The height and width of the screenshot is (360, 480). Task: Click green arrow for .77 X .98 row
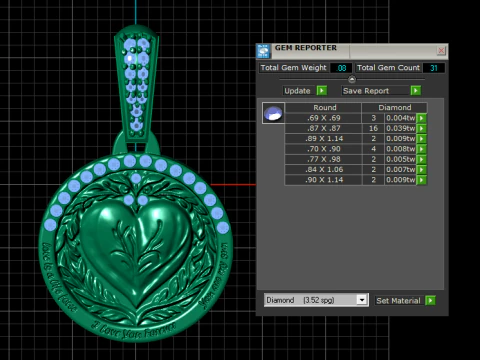[x=421, y=159]
